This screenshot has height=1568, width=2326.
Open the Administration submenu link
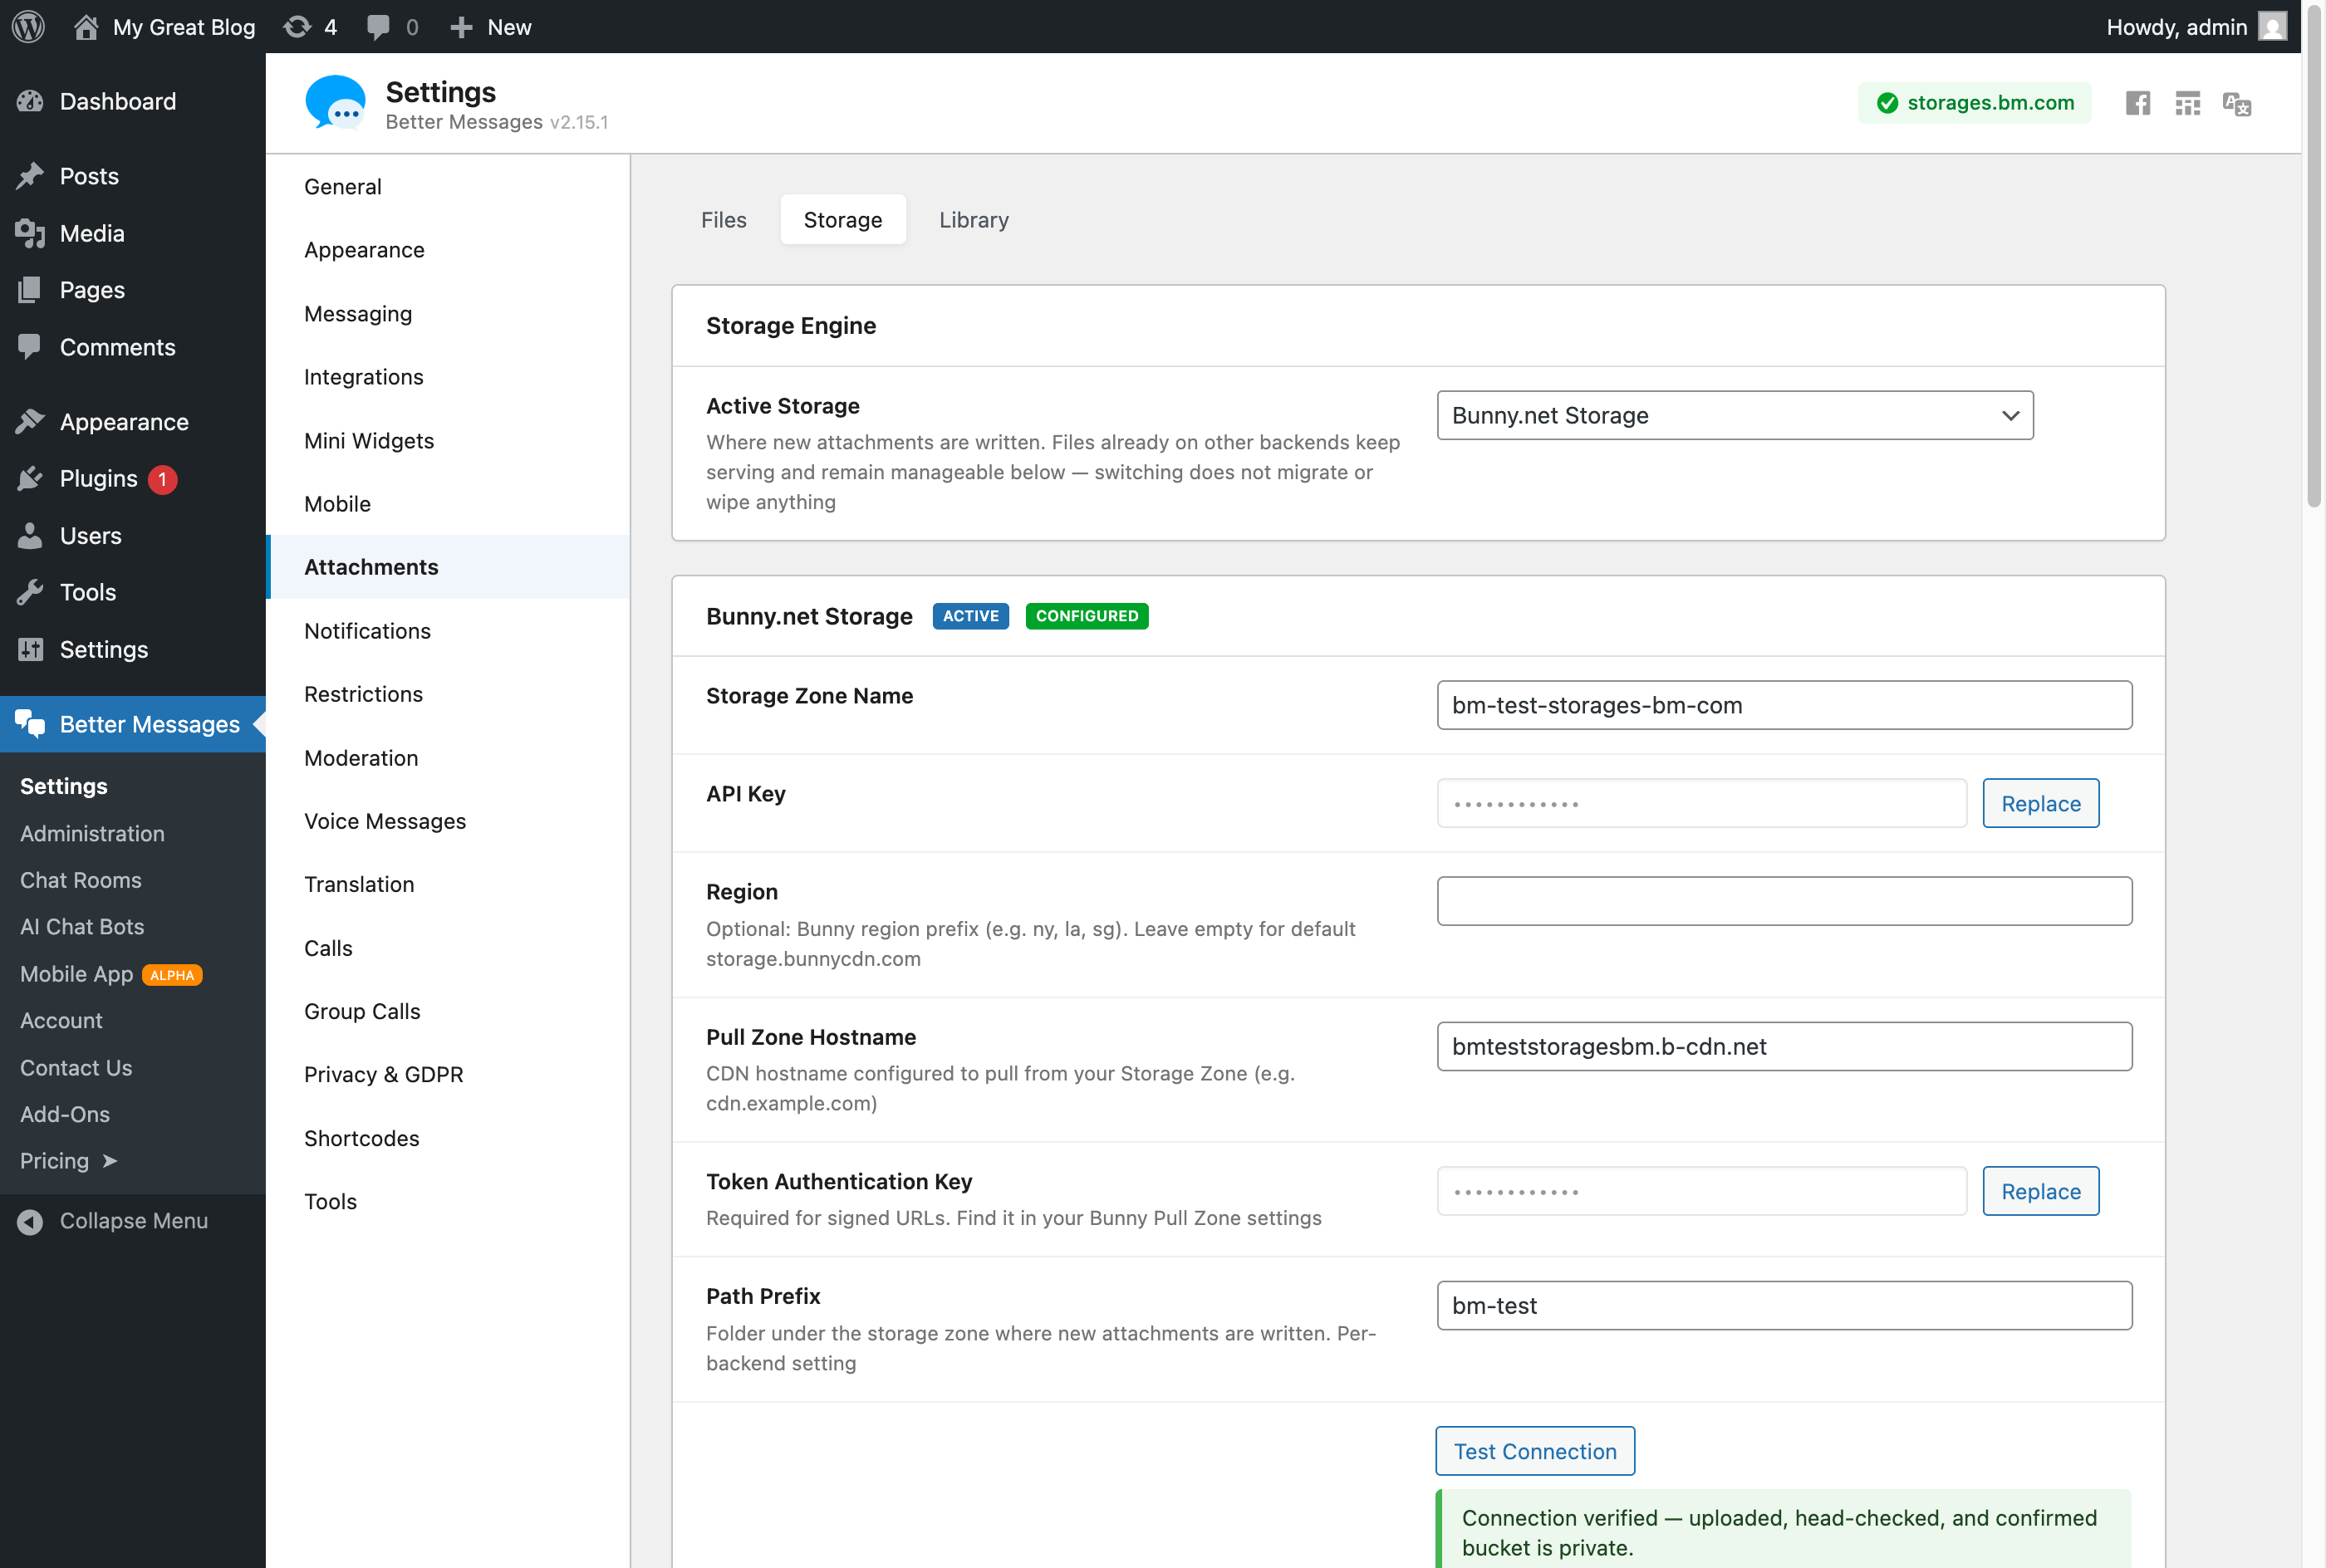point(92,833)
